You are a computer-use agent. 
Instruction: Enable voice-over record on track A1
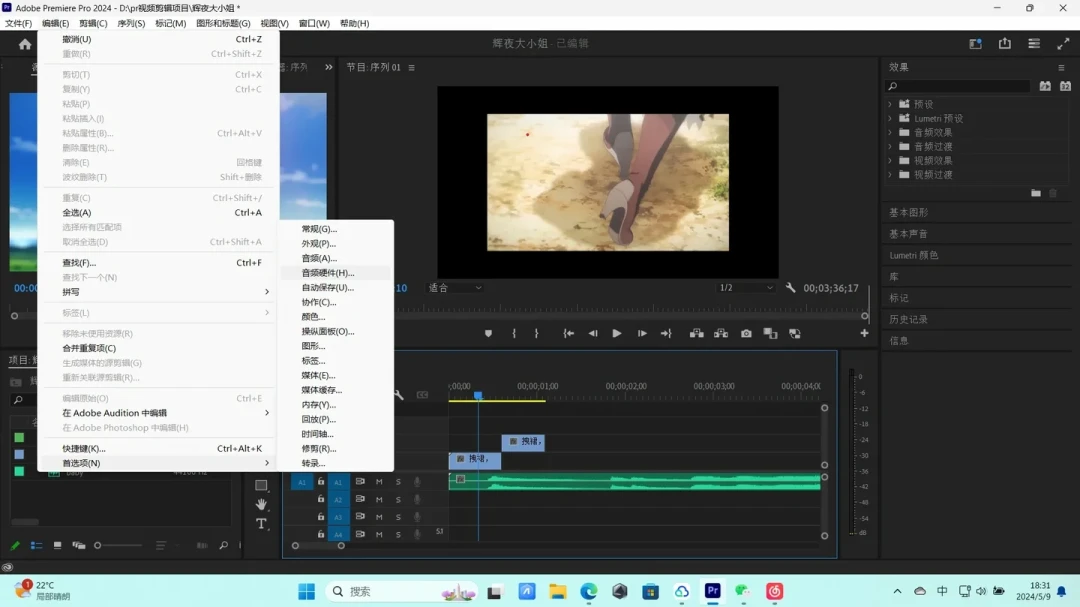tap(417, 482)
